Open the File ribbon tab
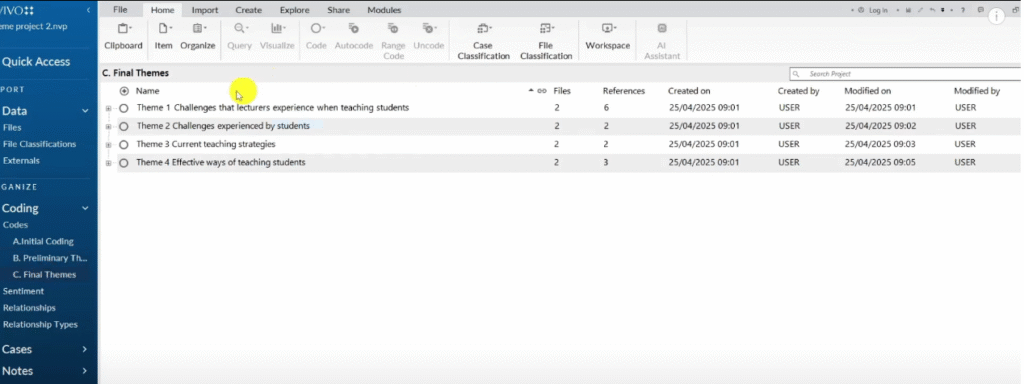 click(x=120, y=10)
